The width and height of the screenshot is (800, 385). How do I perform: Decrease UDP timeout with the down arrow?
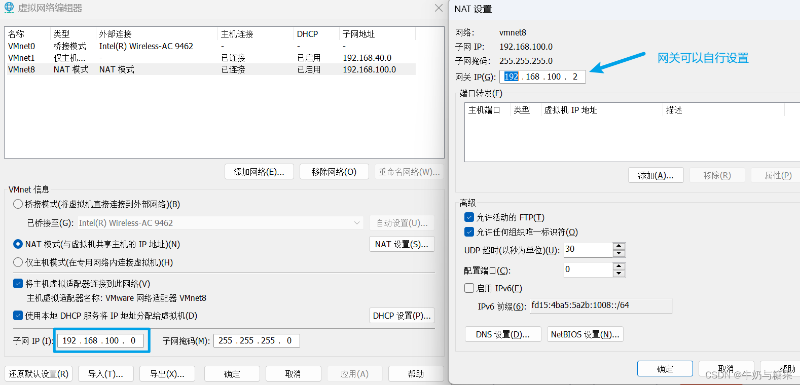pyautogui.click(x=619, y=254)
